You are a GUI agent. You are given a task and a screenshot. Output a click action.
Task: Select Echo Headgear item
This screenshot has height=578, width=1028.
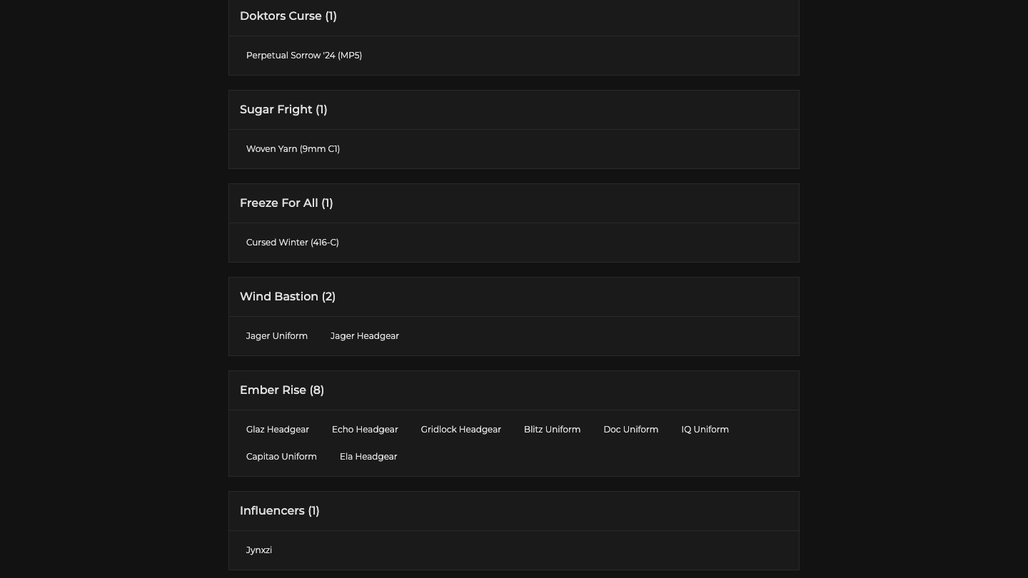click(x=365, y=429)
